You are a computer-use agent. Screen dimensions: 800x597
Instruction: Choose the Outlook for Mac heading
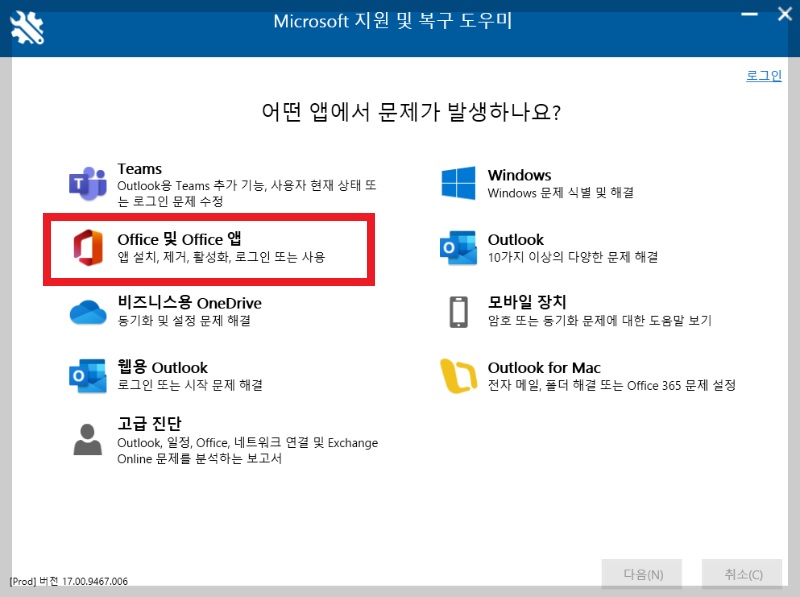(544, 367)
